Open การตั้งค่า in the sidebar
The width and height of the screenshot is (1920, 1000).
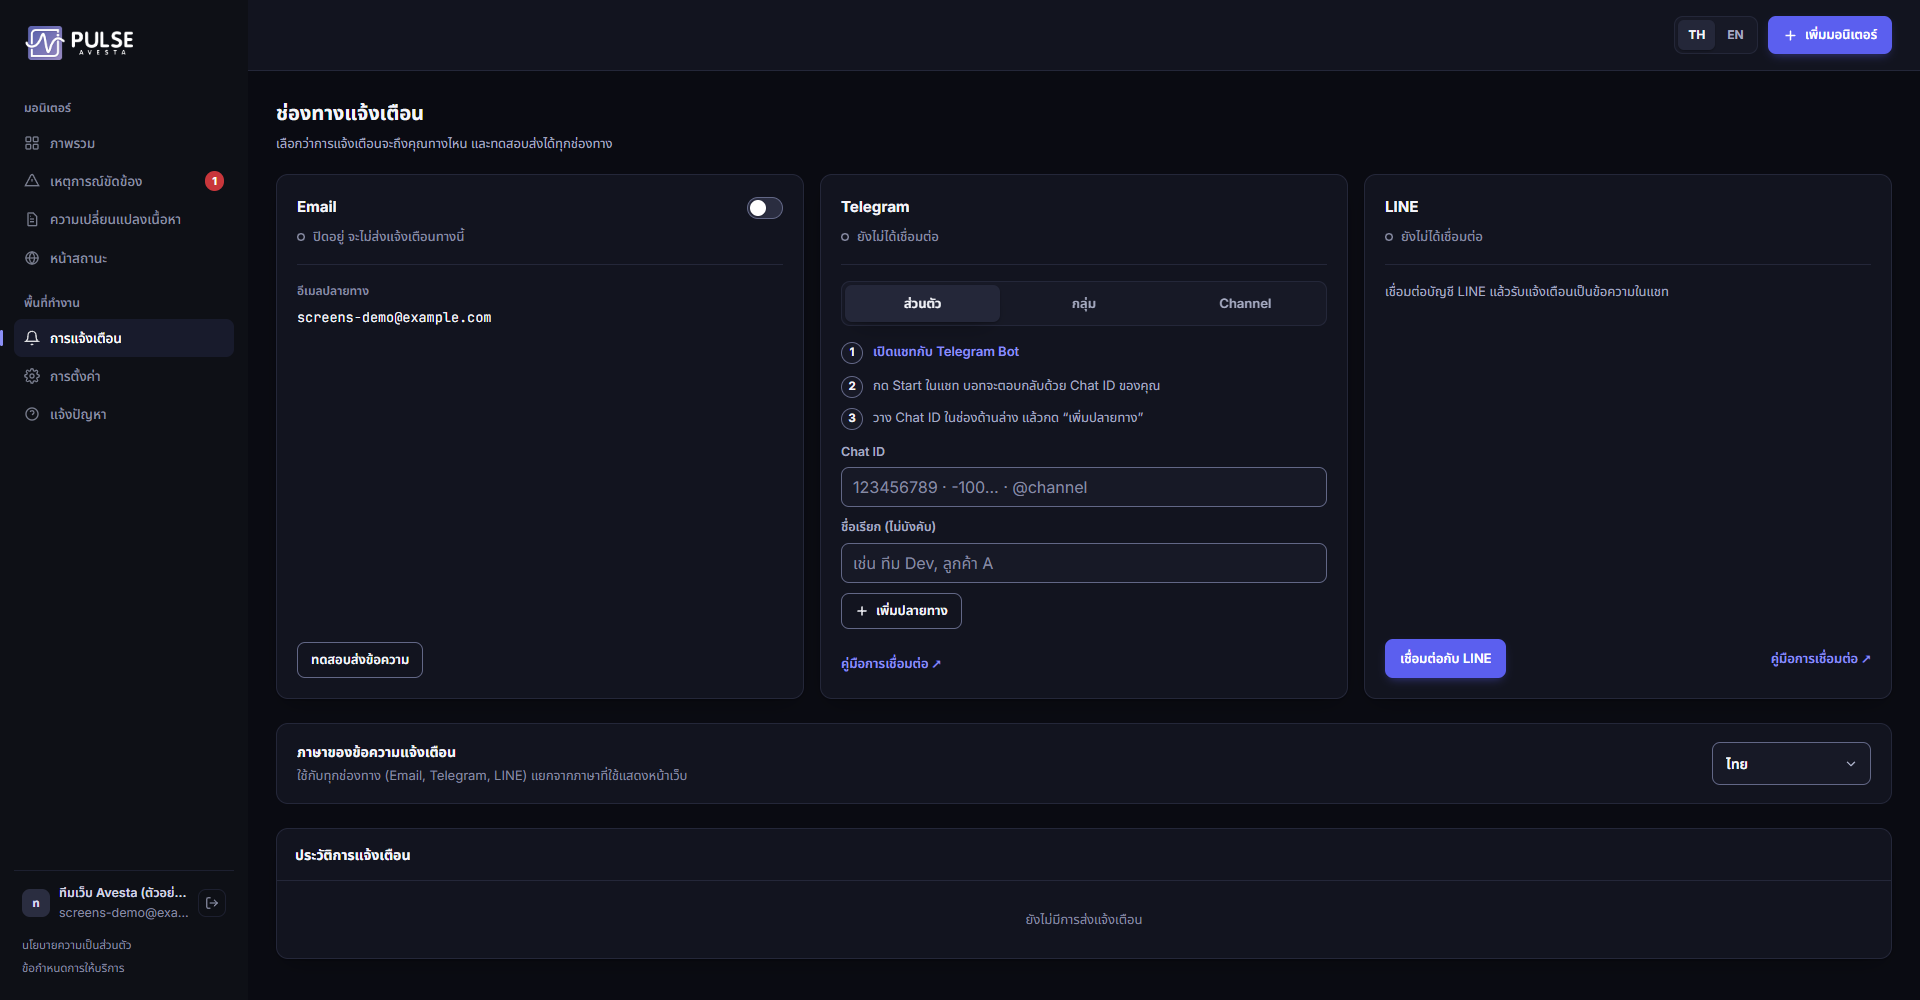pyautogui.click(x=124, y=376)
